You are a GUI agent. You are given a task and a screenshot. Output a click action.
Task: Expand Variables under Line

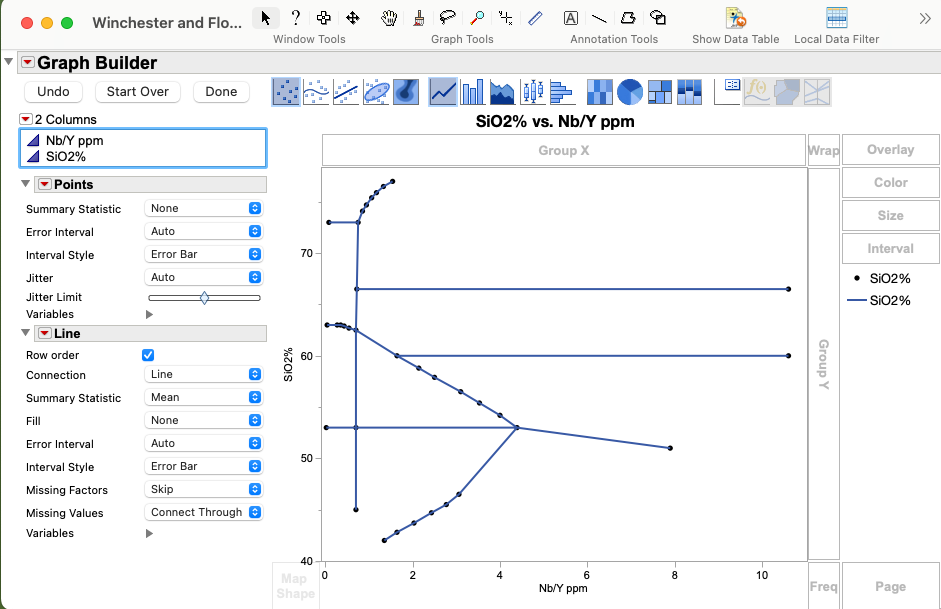[x=149, y=533]
